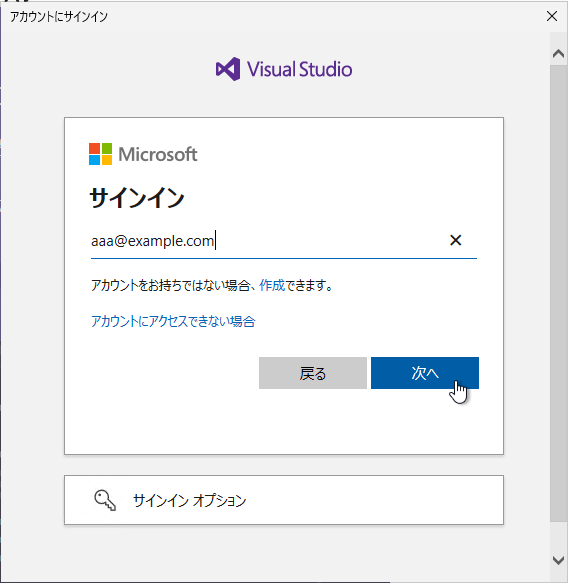Open アカウントにアクセスできない場合 link
Viewport: 568px width, 583px height.
click(173, 321)
